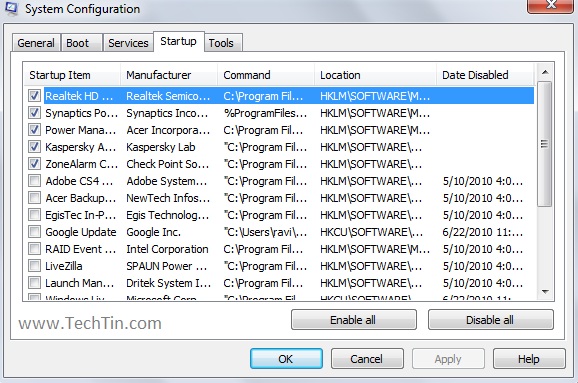The width and height of the screenshot is (578, 383).
Task: Check the Google Update checkbox
Action: 34,231
